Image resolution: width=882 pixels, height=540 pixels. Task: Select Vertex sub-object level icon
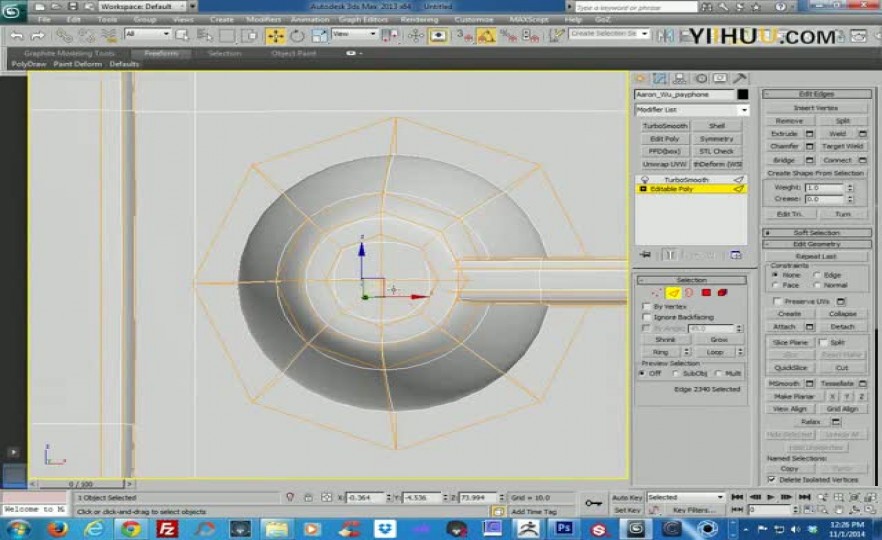(656, 292)
